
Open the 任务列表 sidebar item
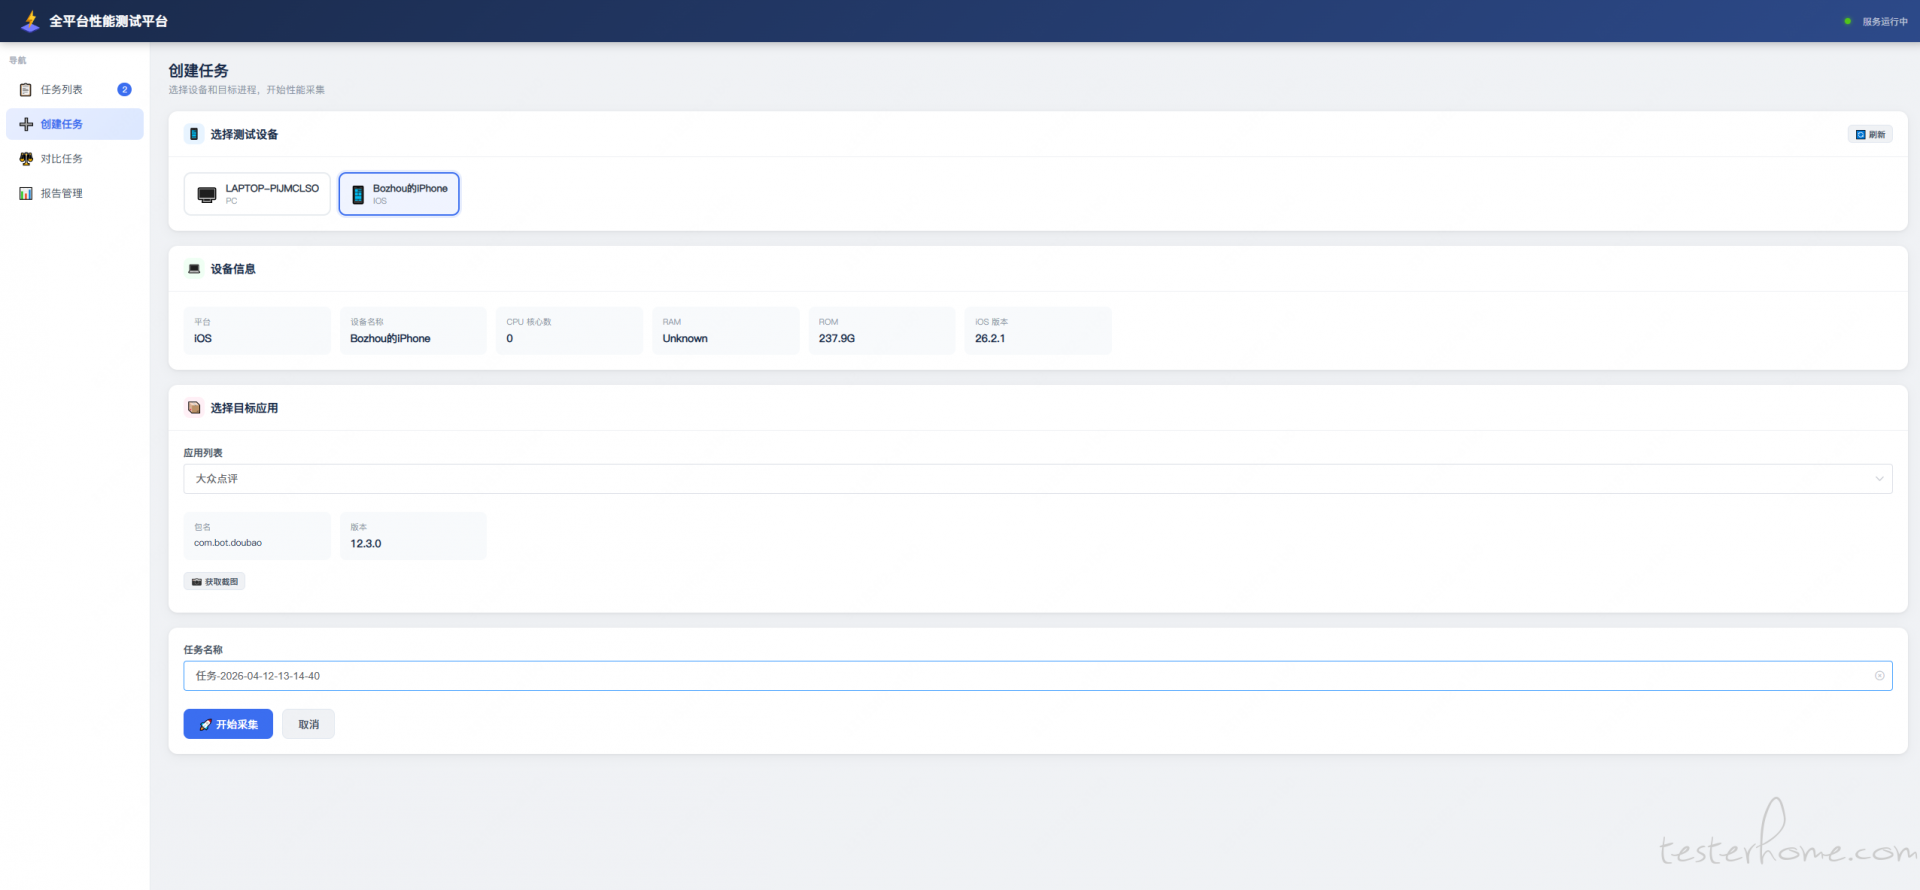tap(61, 90)
